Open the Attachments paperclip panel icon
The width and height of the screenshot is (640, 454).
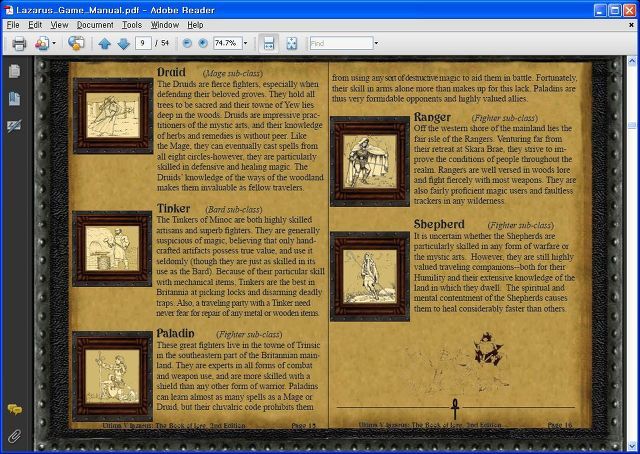14,436
